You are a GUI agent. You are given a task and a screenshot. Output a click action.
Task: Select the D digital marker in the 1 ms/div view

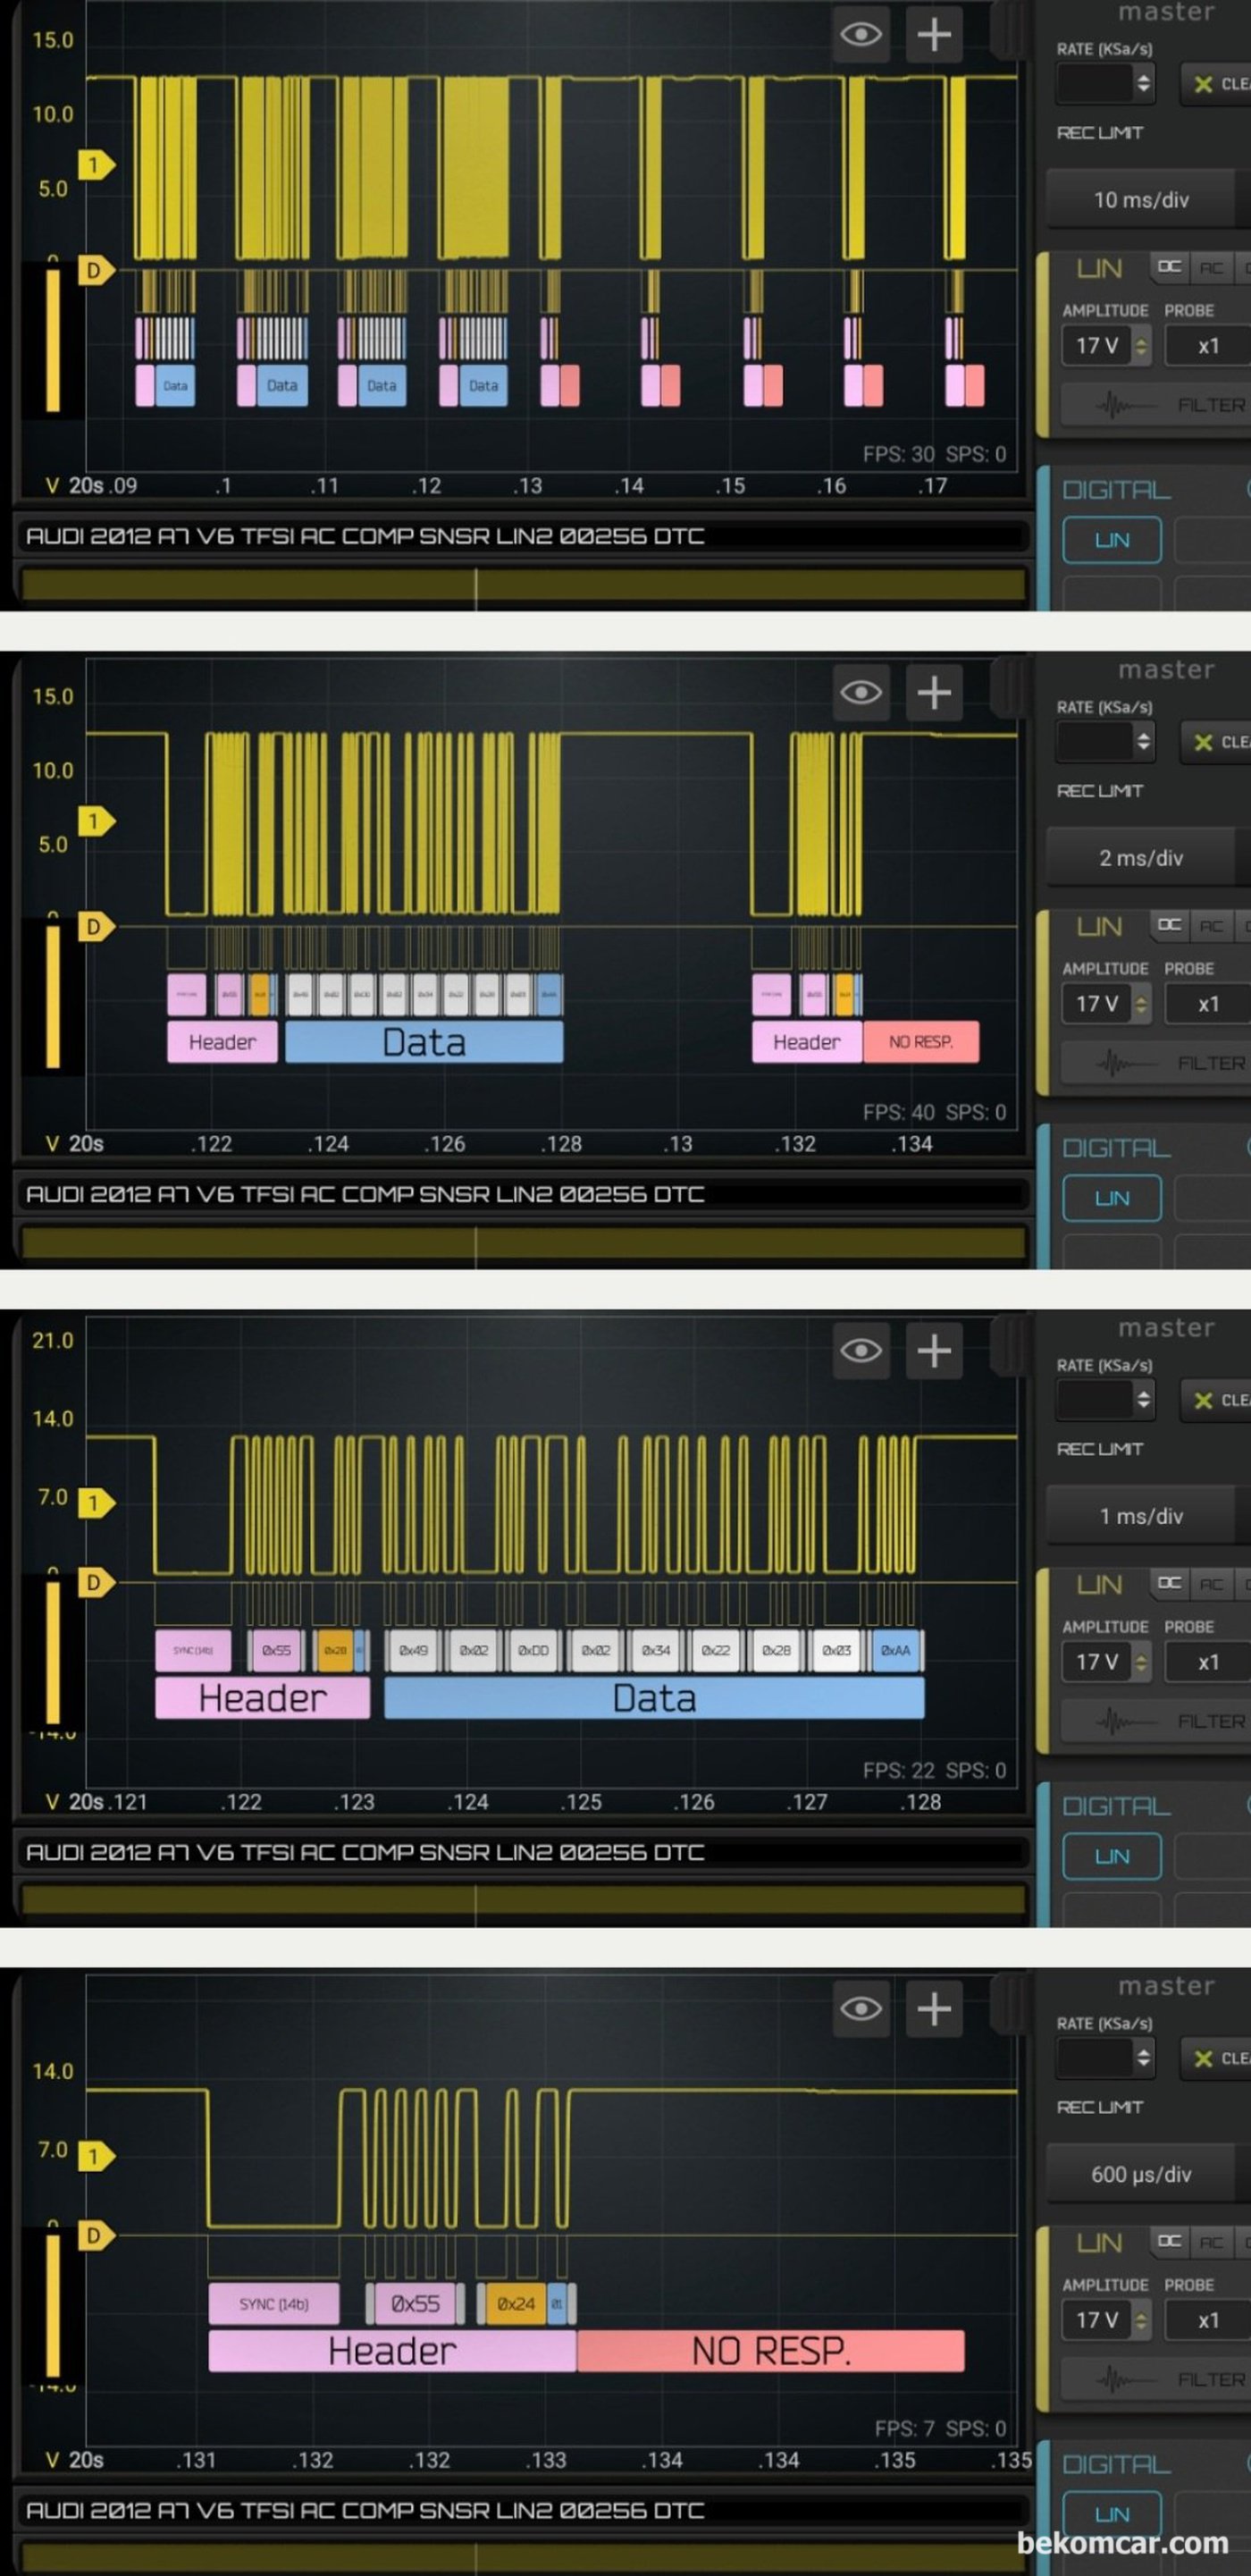click(96, 1582)
